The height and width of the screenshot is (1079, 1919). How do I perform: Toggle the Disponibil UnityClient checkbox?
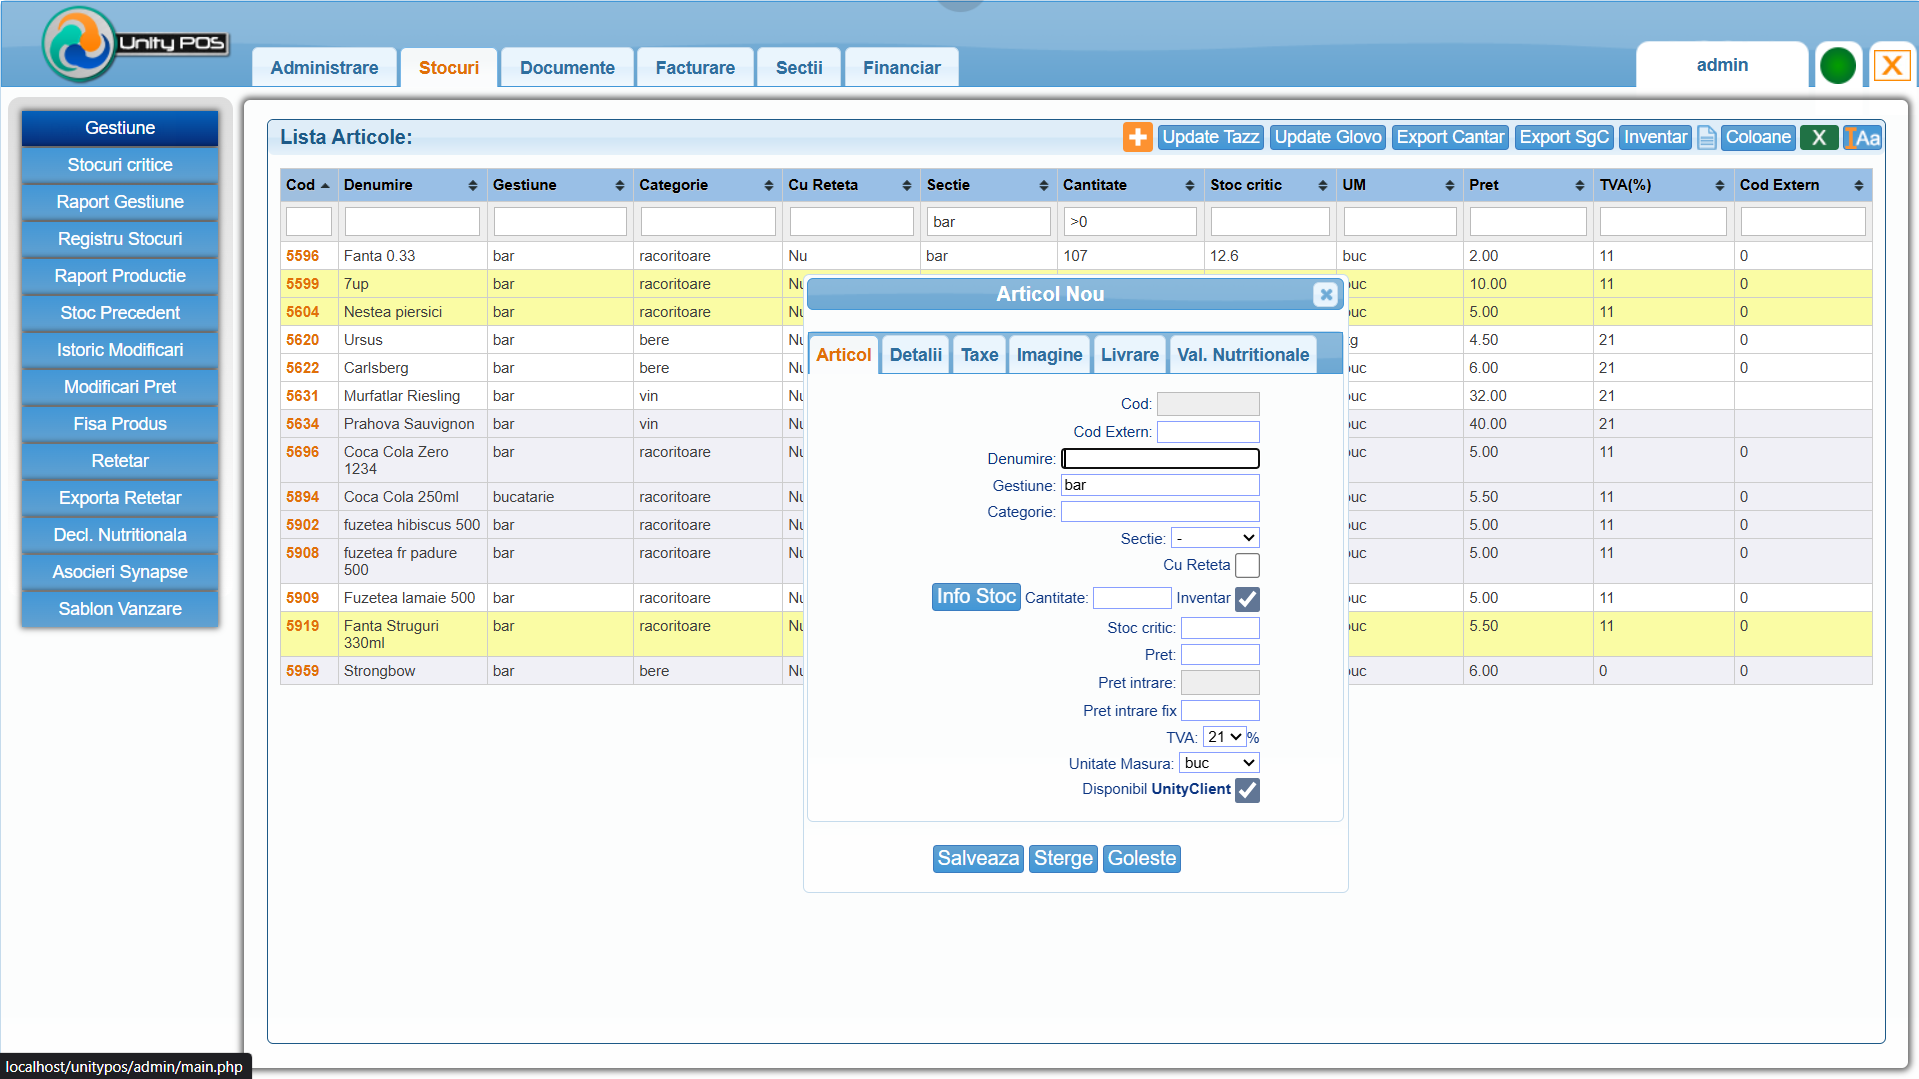coord(1247,790)
